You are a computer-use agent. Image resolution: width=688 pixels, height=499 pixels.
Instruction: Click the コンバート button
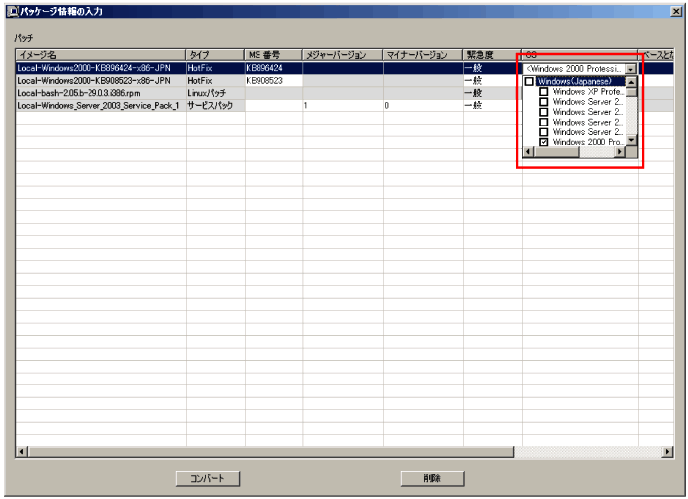[208, 478]
